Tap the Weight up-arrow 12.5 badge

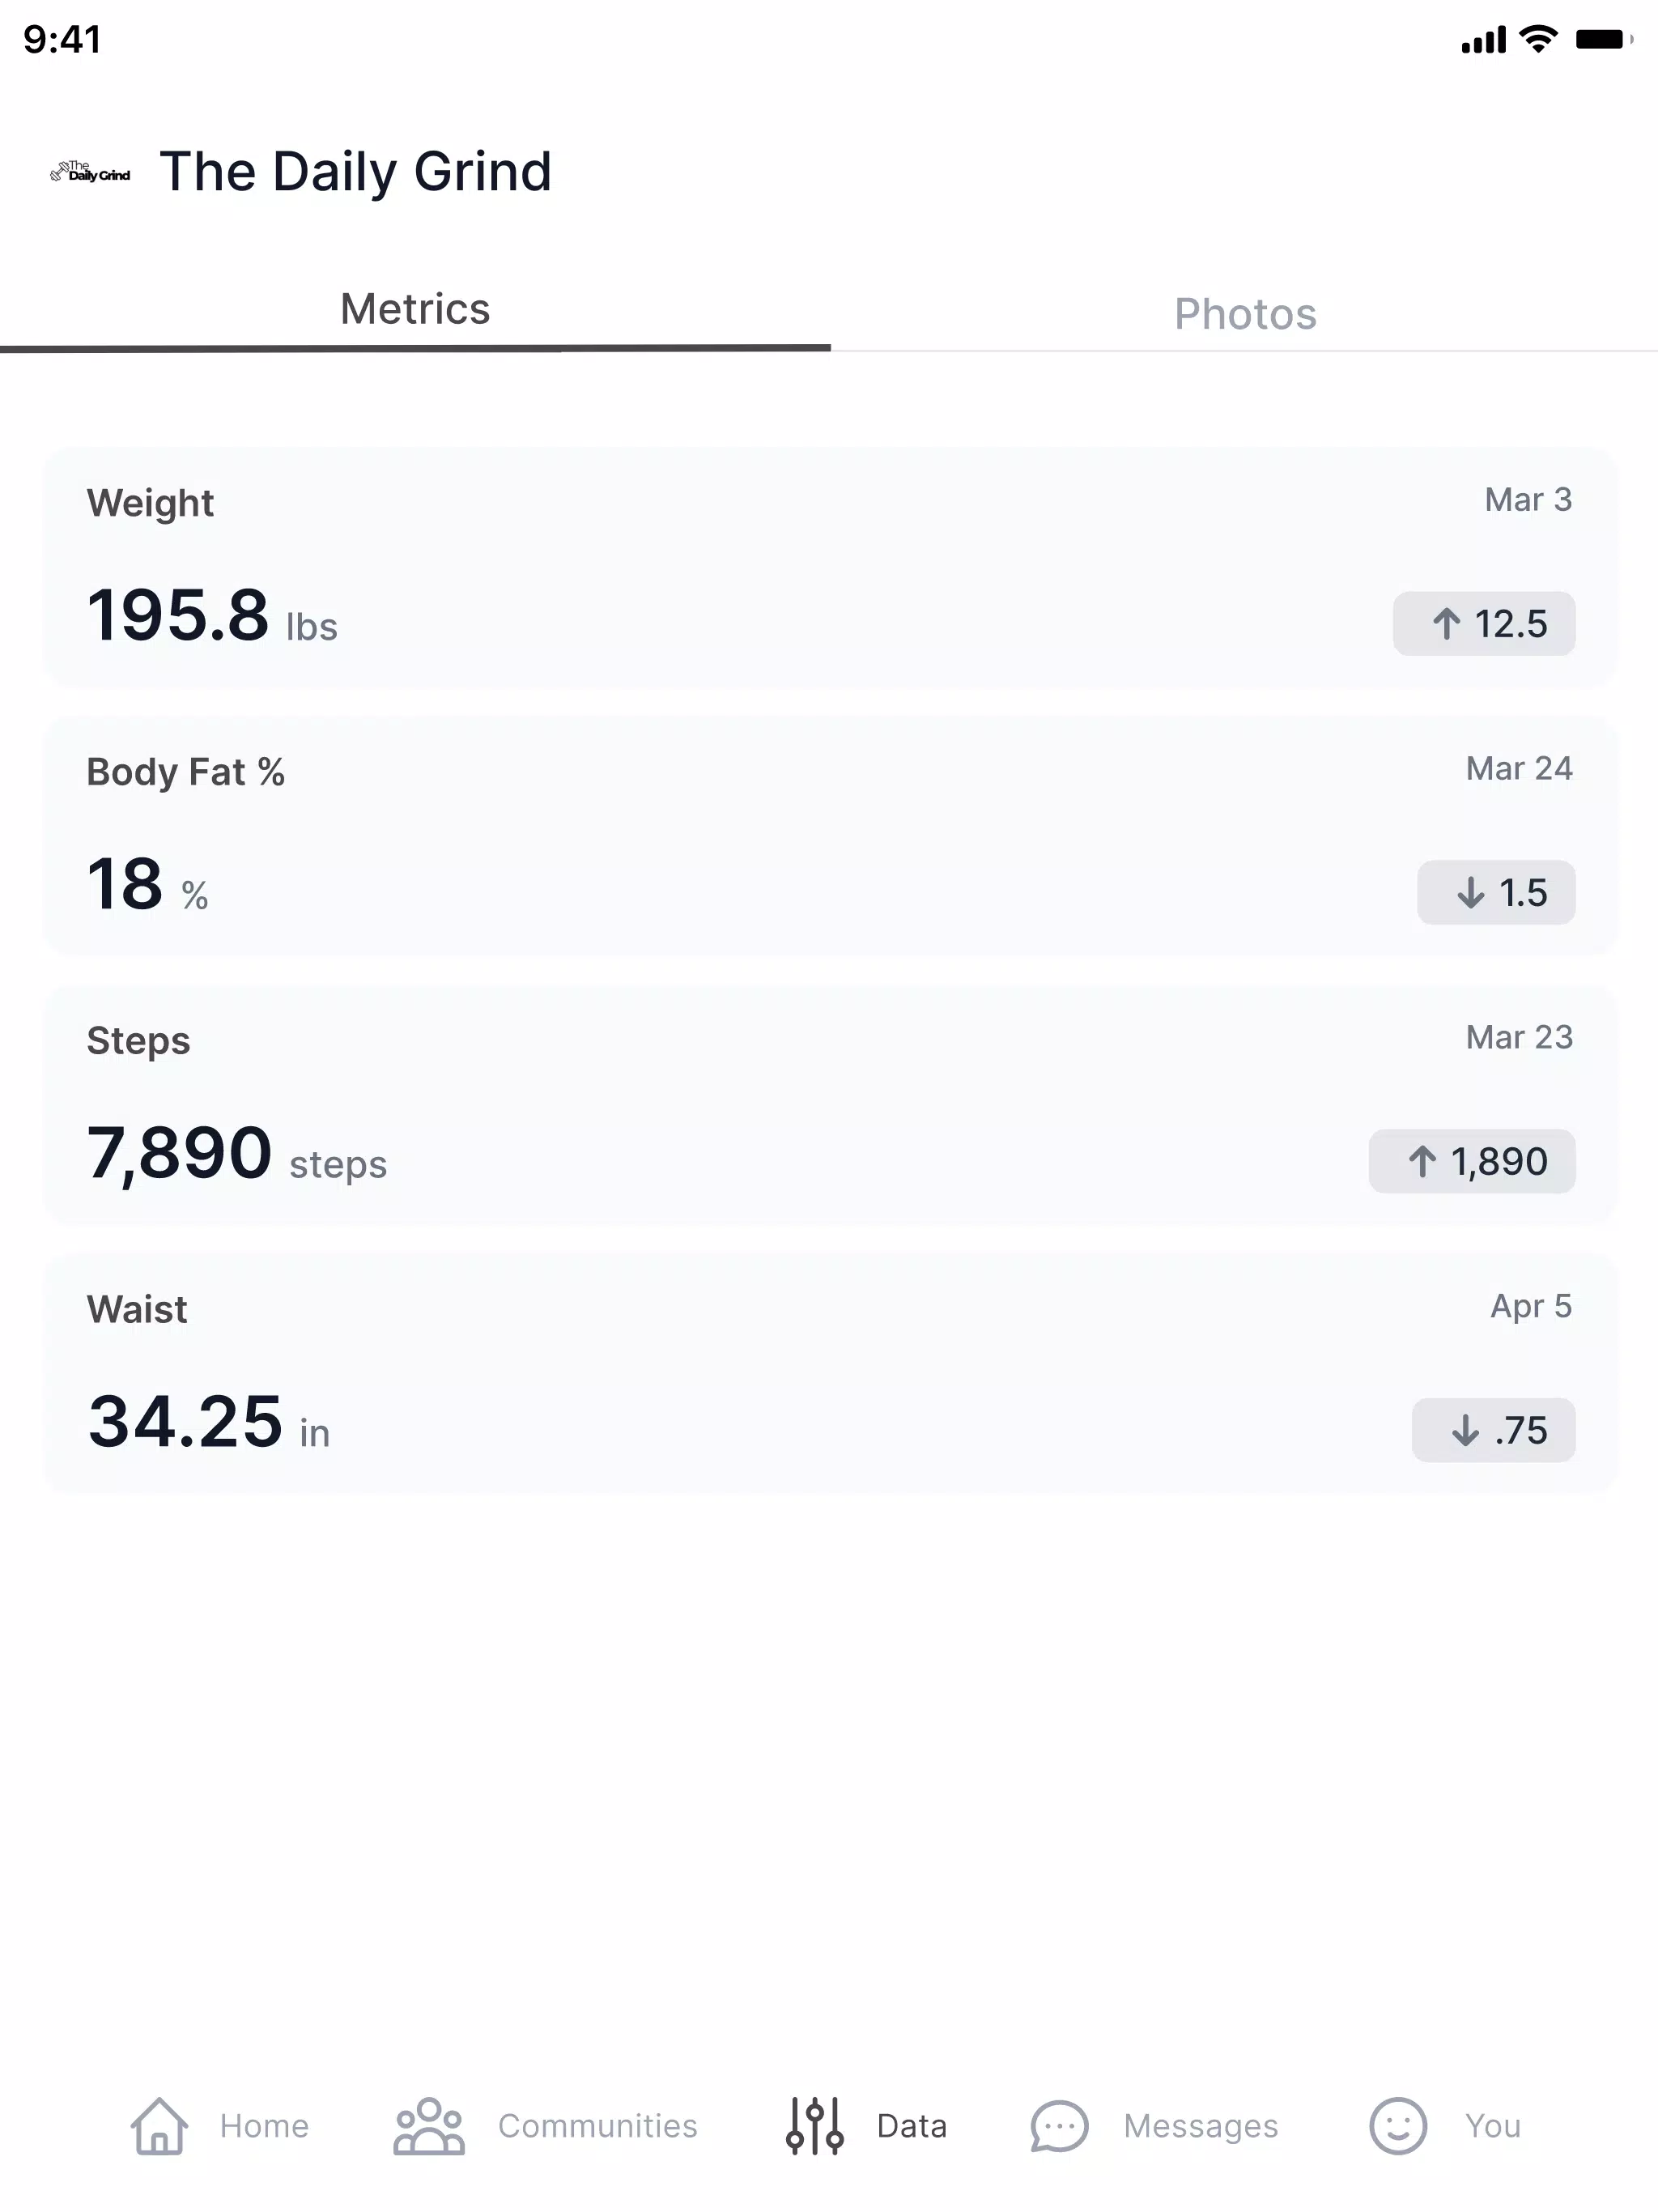click(x=1484, y=624)
